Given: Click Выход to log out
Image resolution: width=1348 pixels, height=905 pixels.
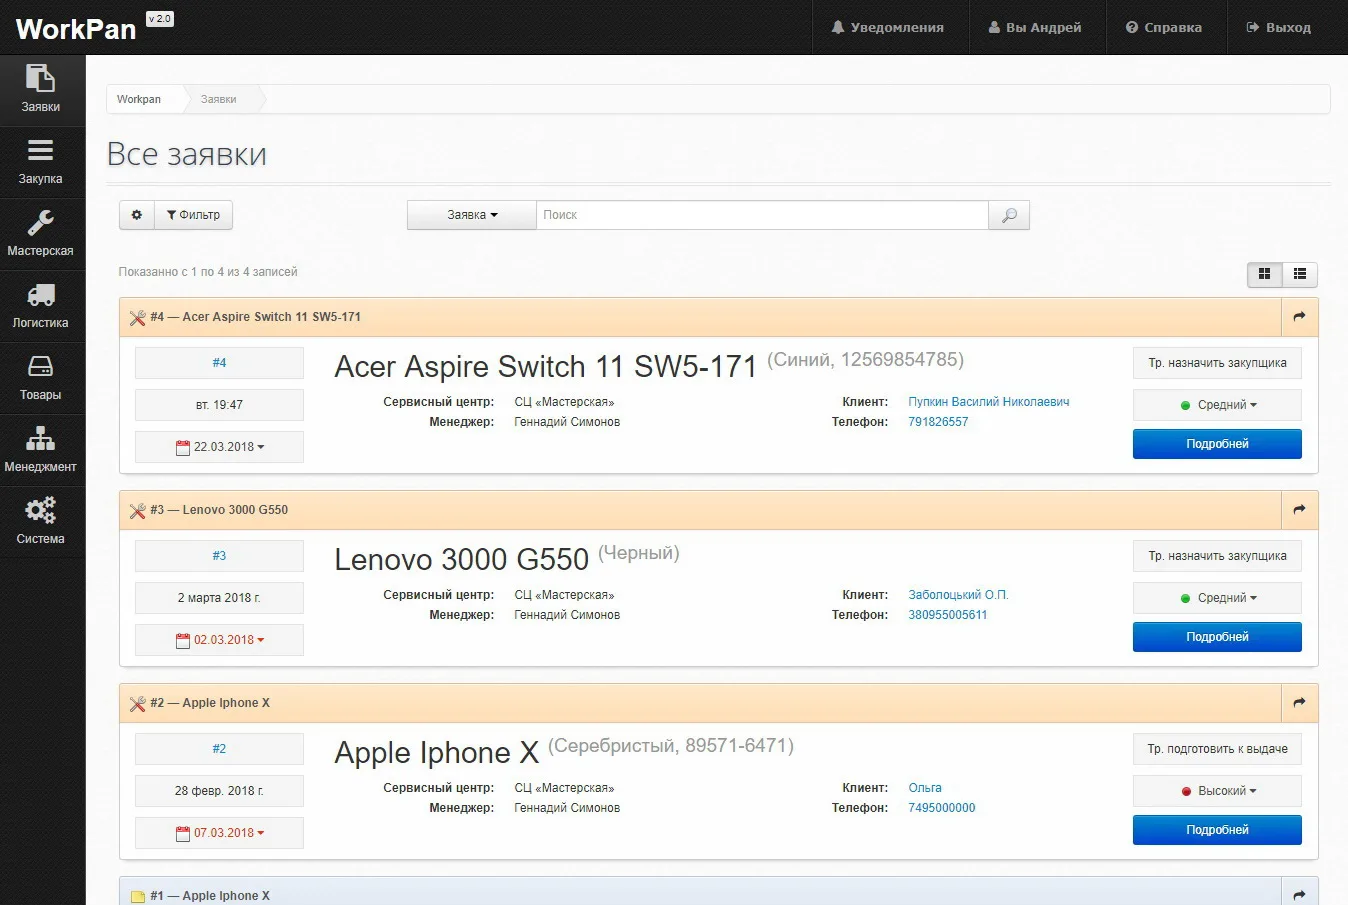Looking at the screenshot, I should (x=1279, y=27).
